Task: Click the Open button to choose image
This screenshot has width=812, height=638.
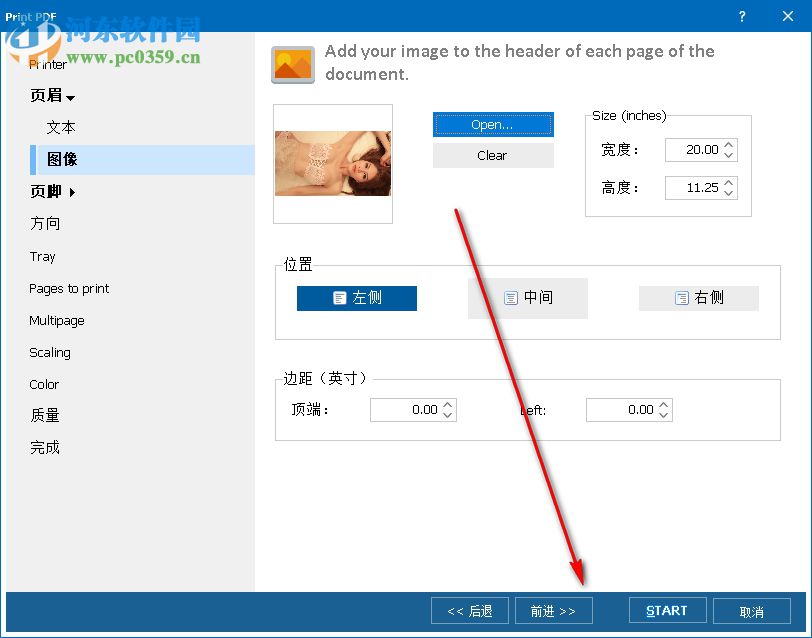Action: tap(492, 124)
